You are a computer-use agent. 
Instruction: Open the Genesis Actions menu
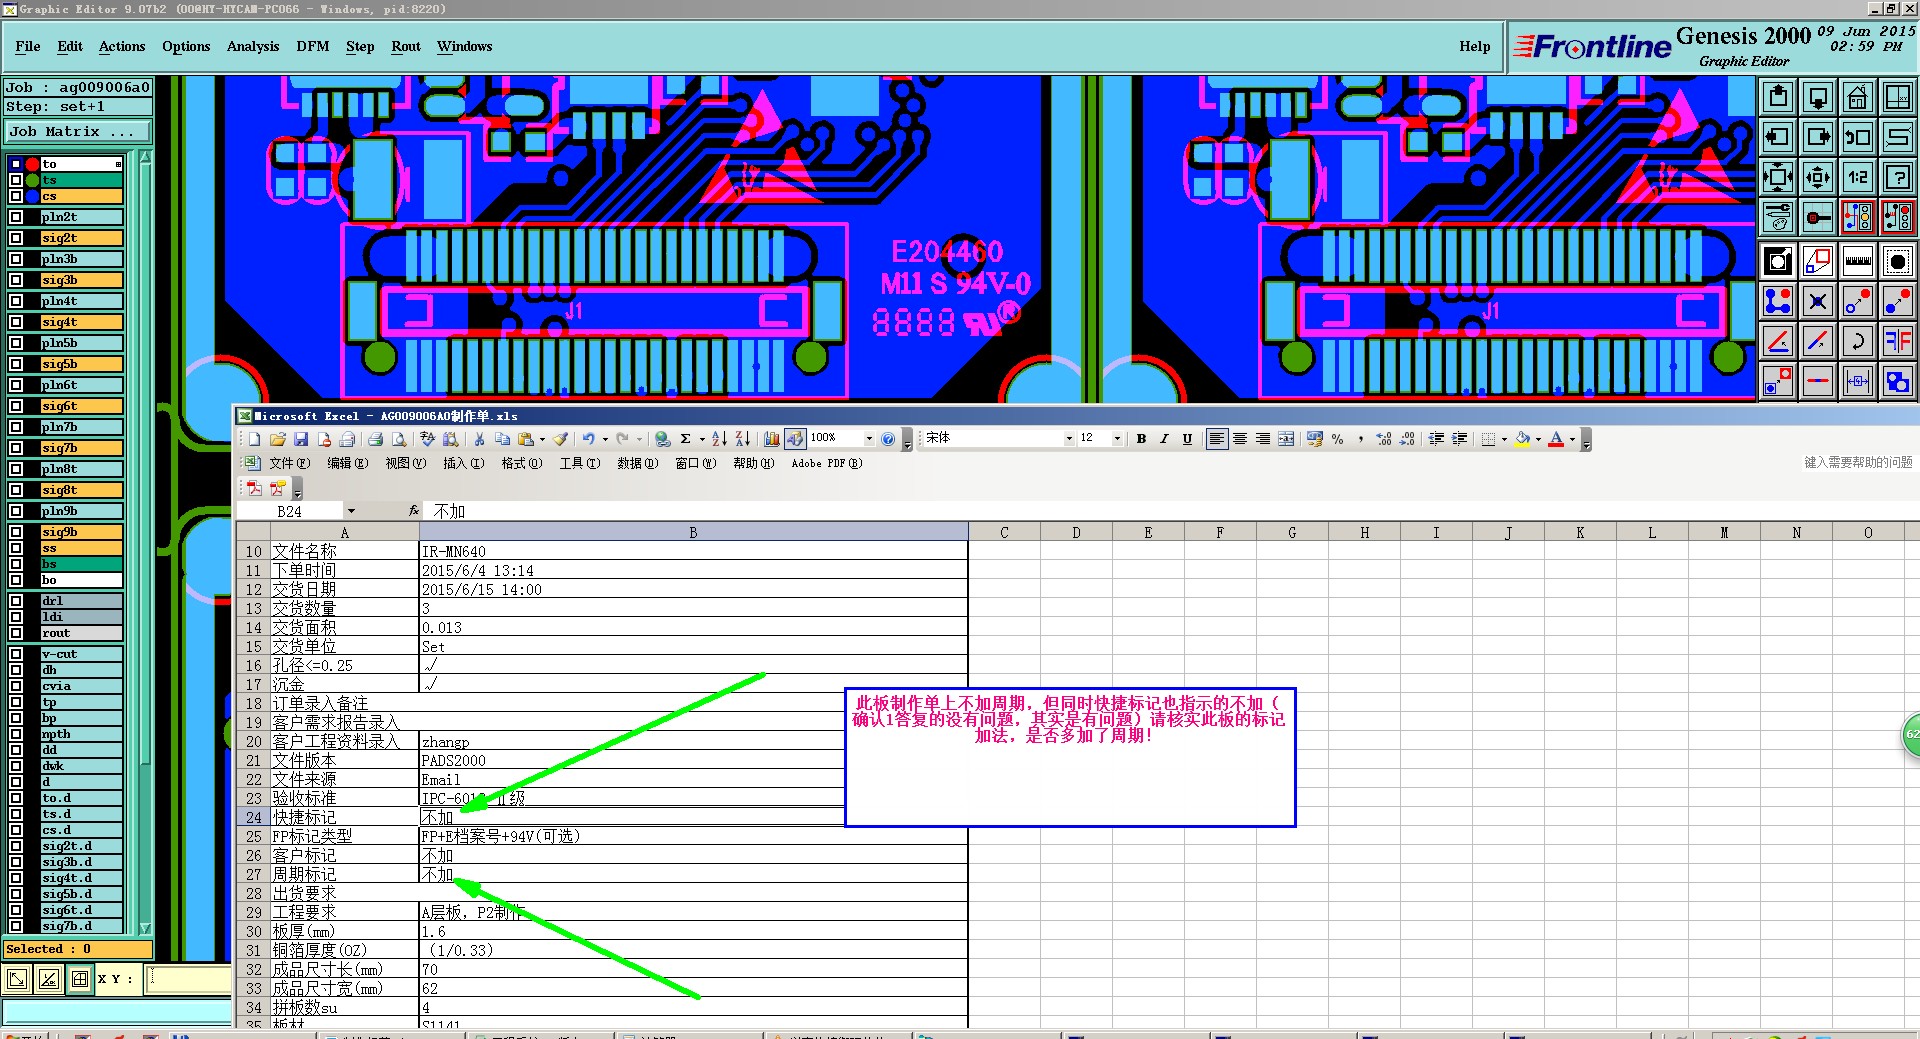pyautogui.click(x=122, y=46)
